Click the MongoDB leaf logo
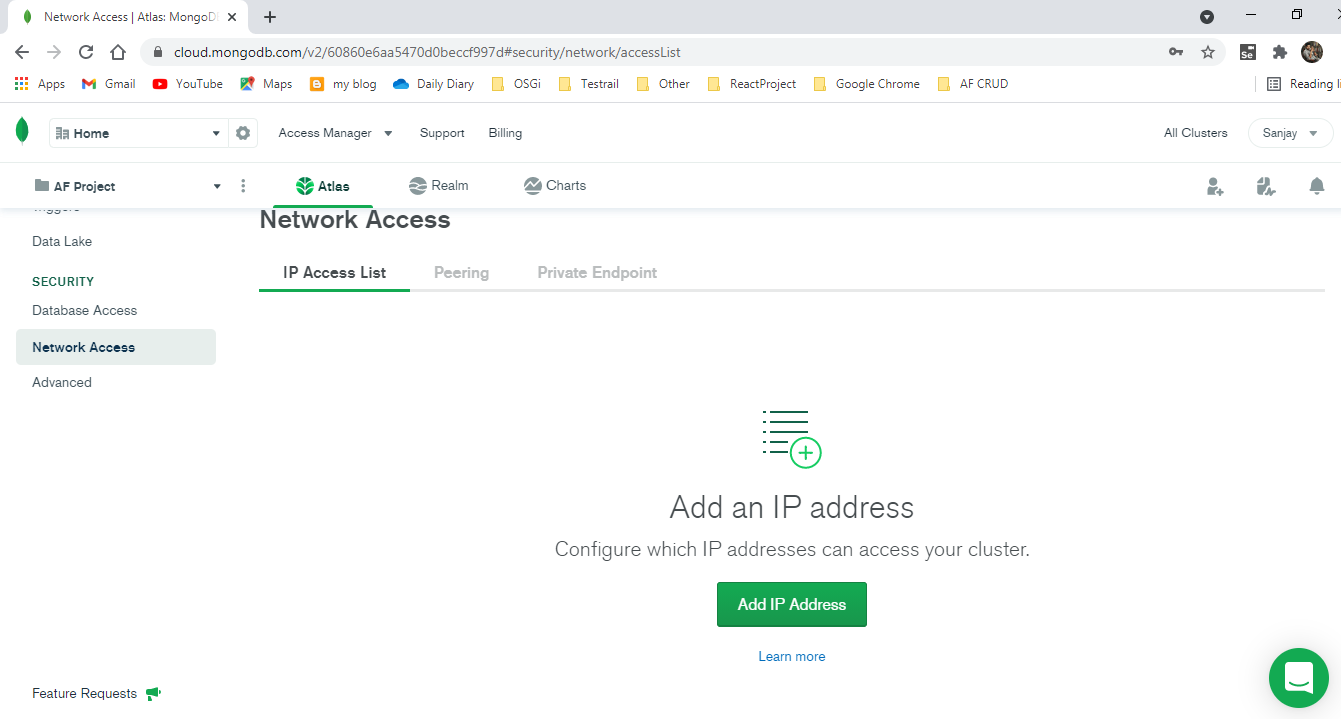 22,131
